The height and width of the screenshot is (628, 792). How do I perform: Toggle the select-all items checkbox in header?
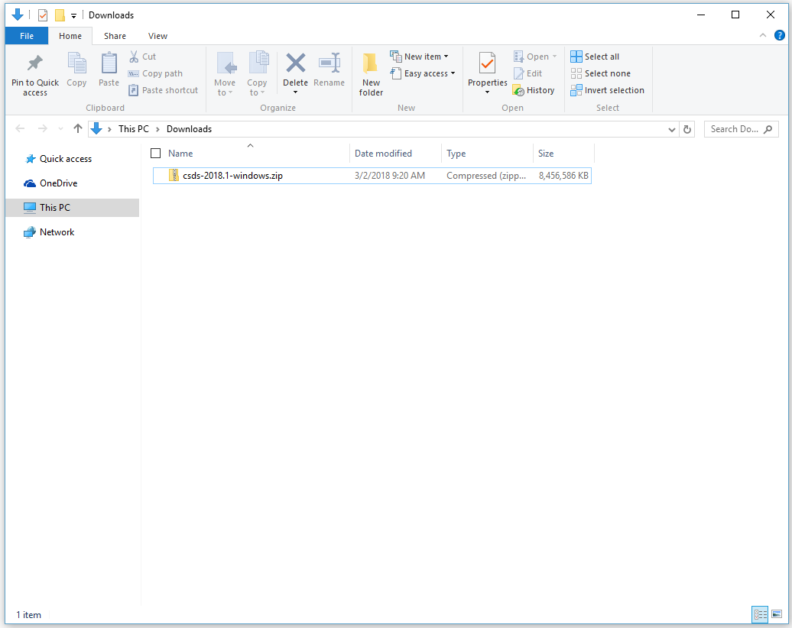tap(155, 154)
